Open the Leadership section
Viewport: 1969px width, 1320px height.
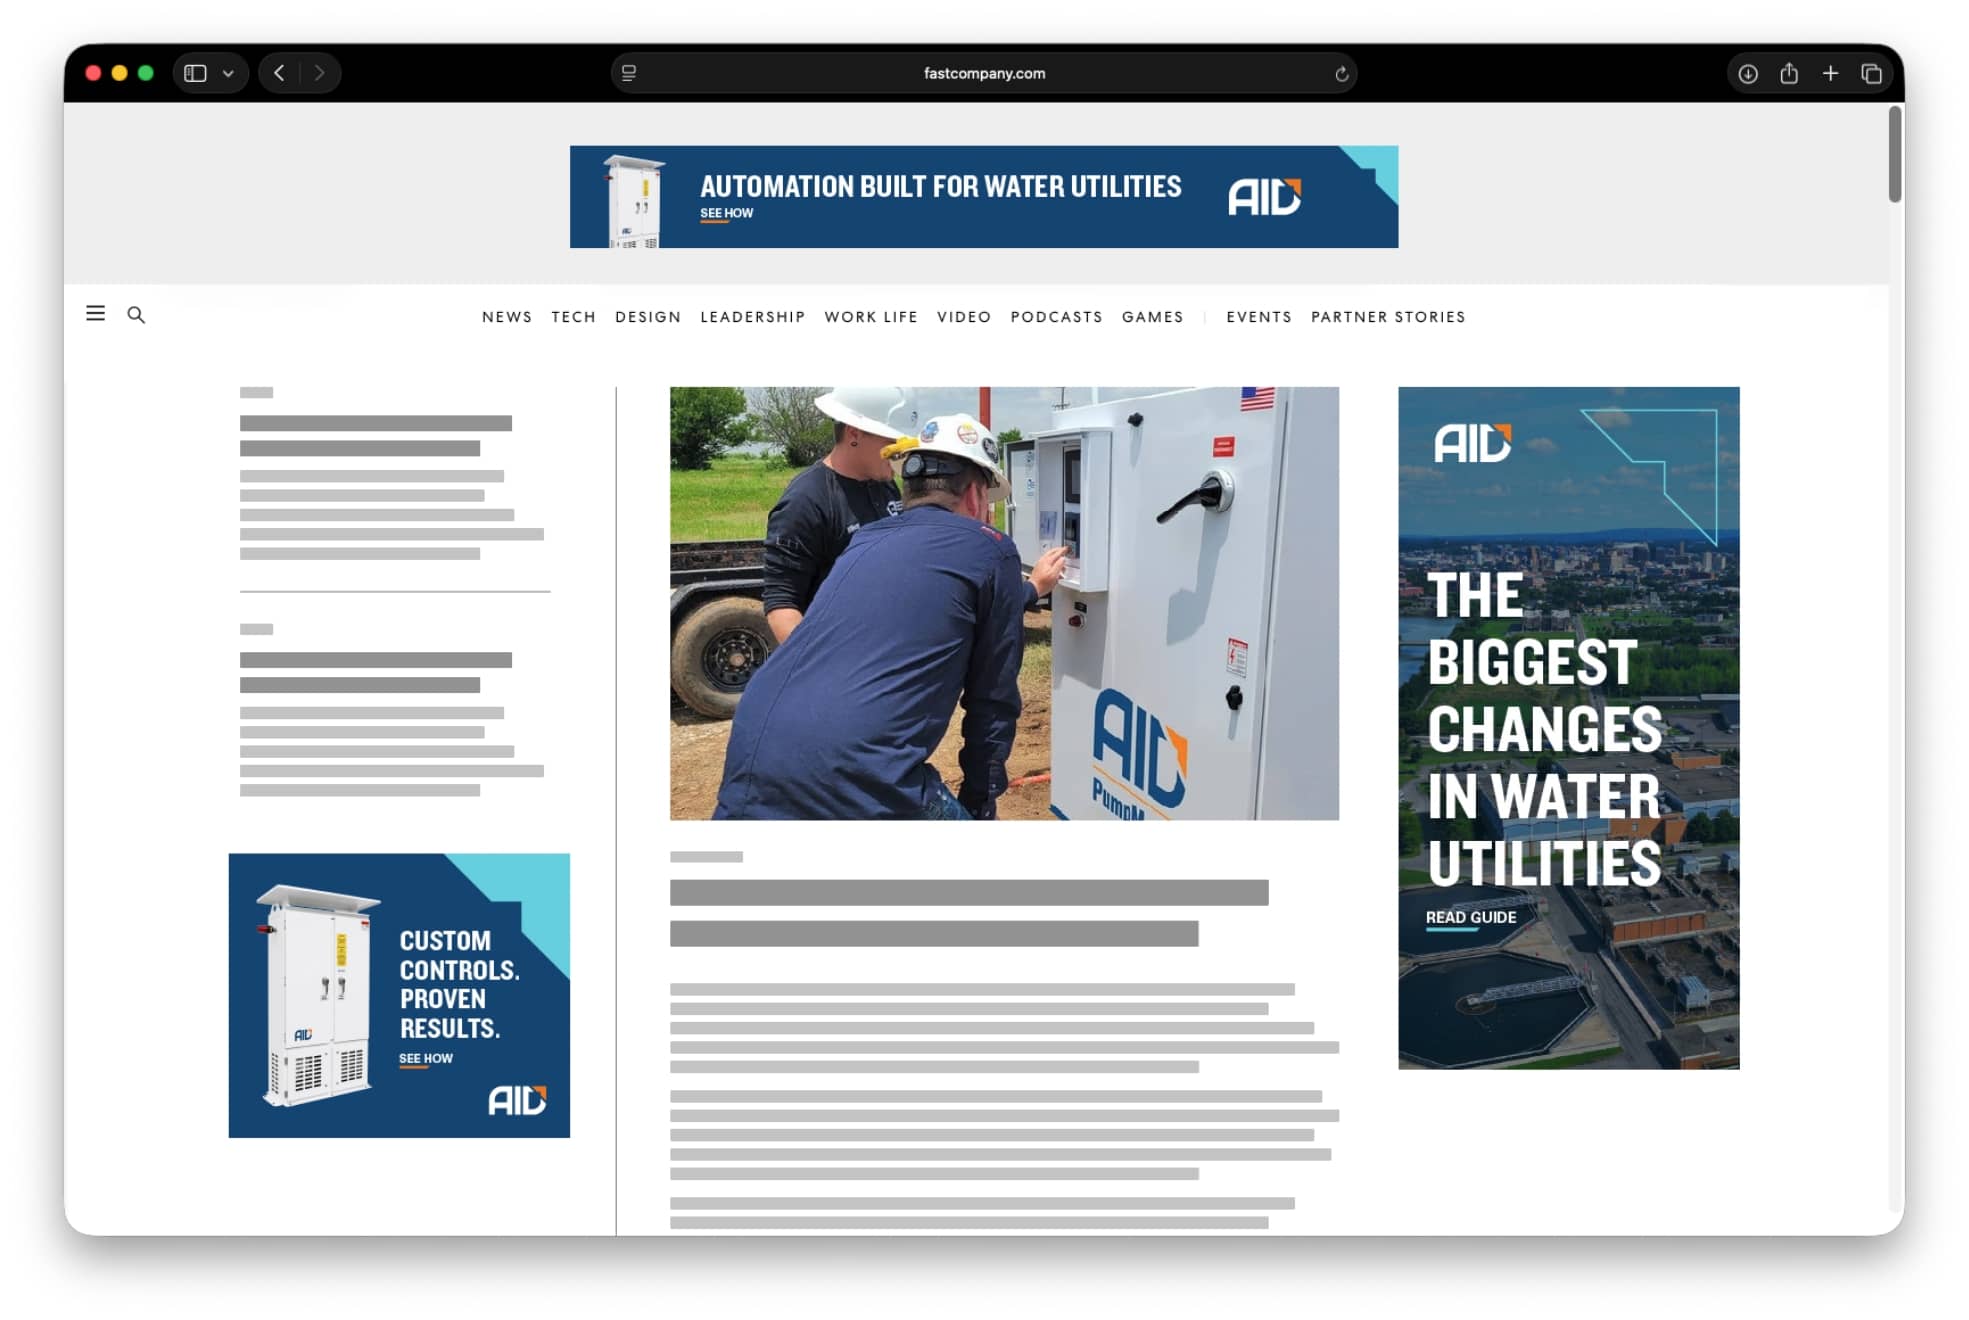753,317
